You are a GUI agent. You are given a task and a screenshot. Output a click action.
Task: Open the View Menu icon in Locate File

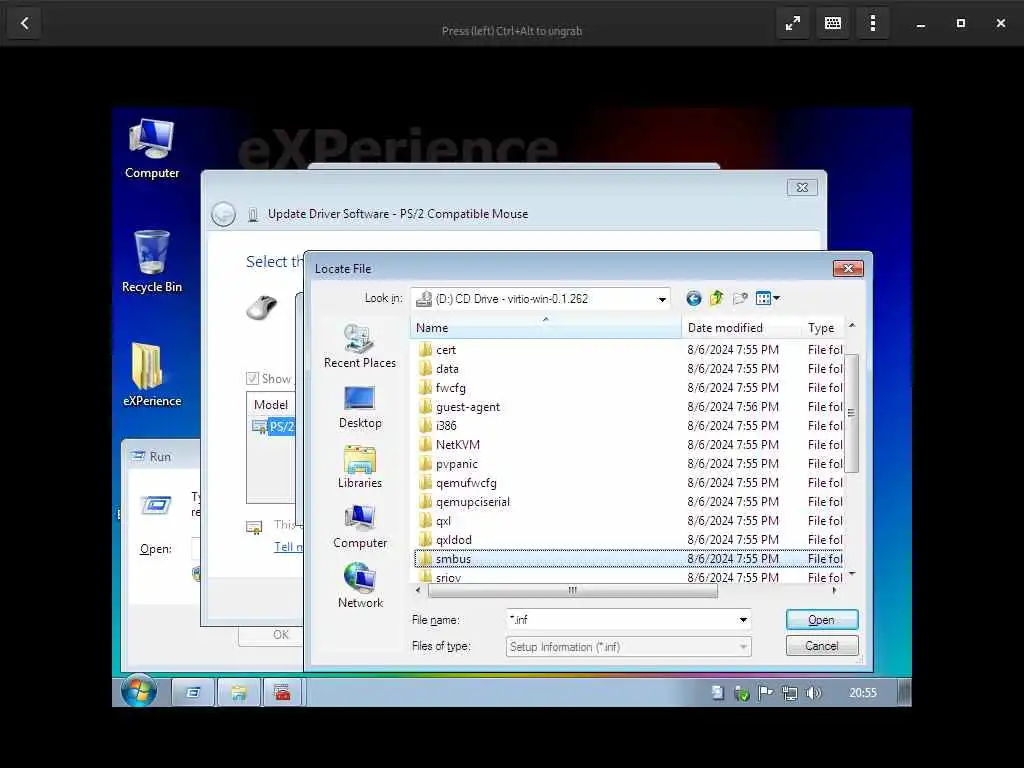[767, 298]
